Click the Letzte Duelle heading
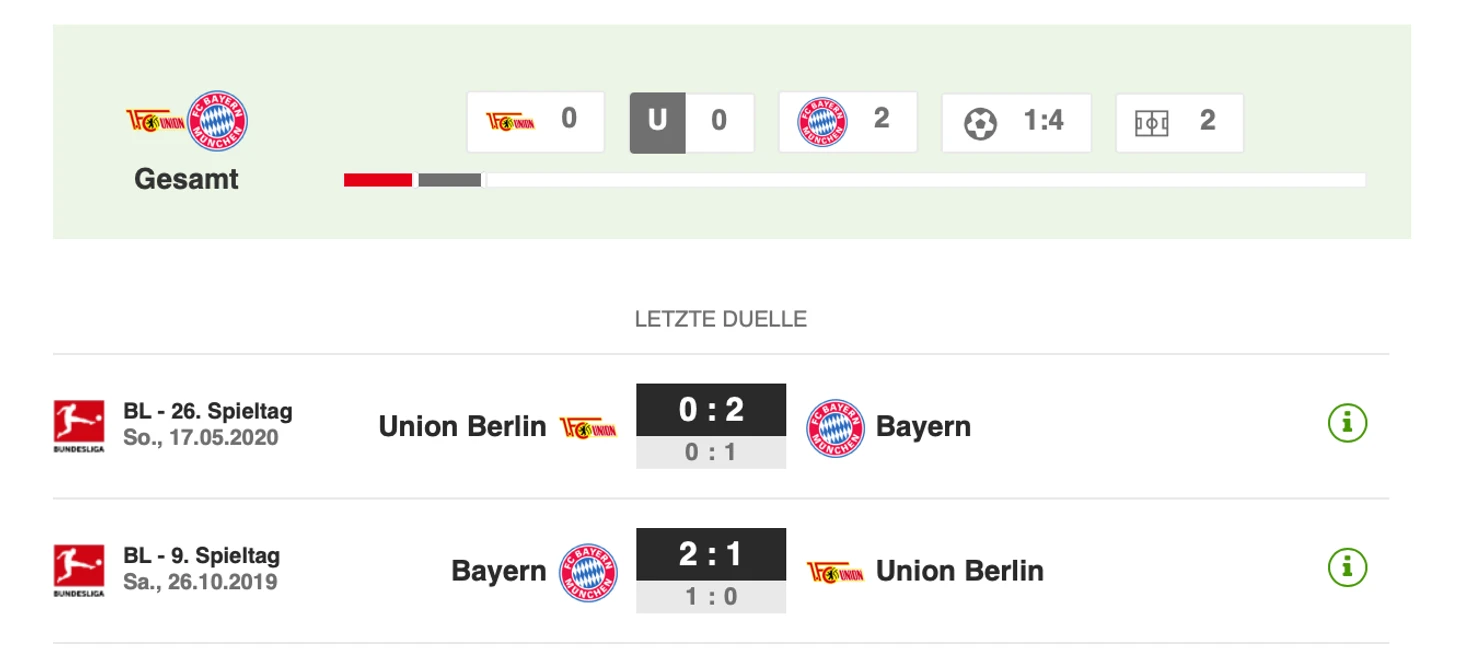 (x=720, y=320)
